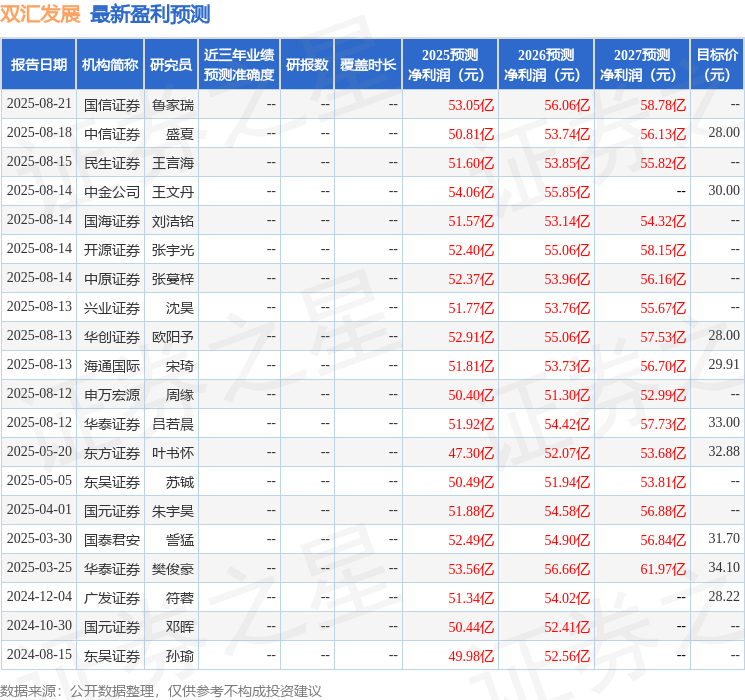745x700 pixels.
Task: Click researcher name 苏铖
Action: coord(180,482)
